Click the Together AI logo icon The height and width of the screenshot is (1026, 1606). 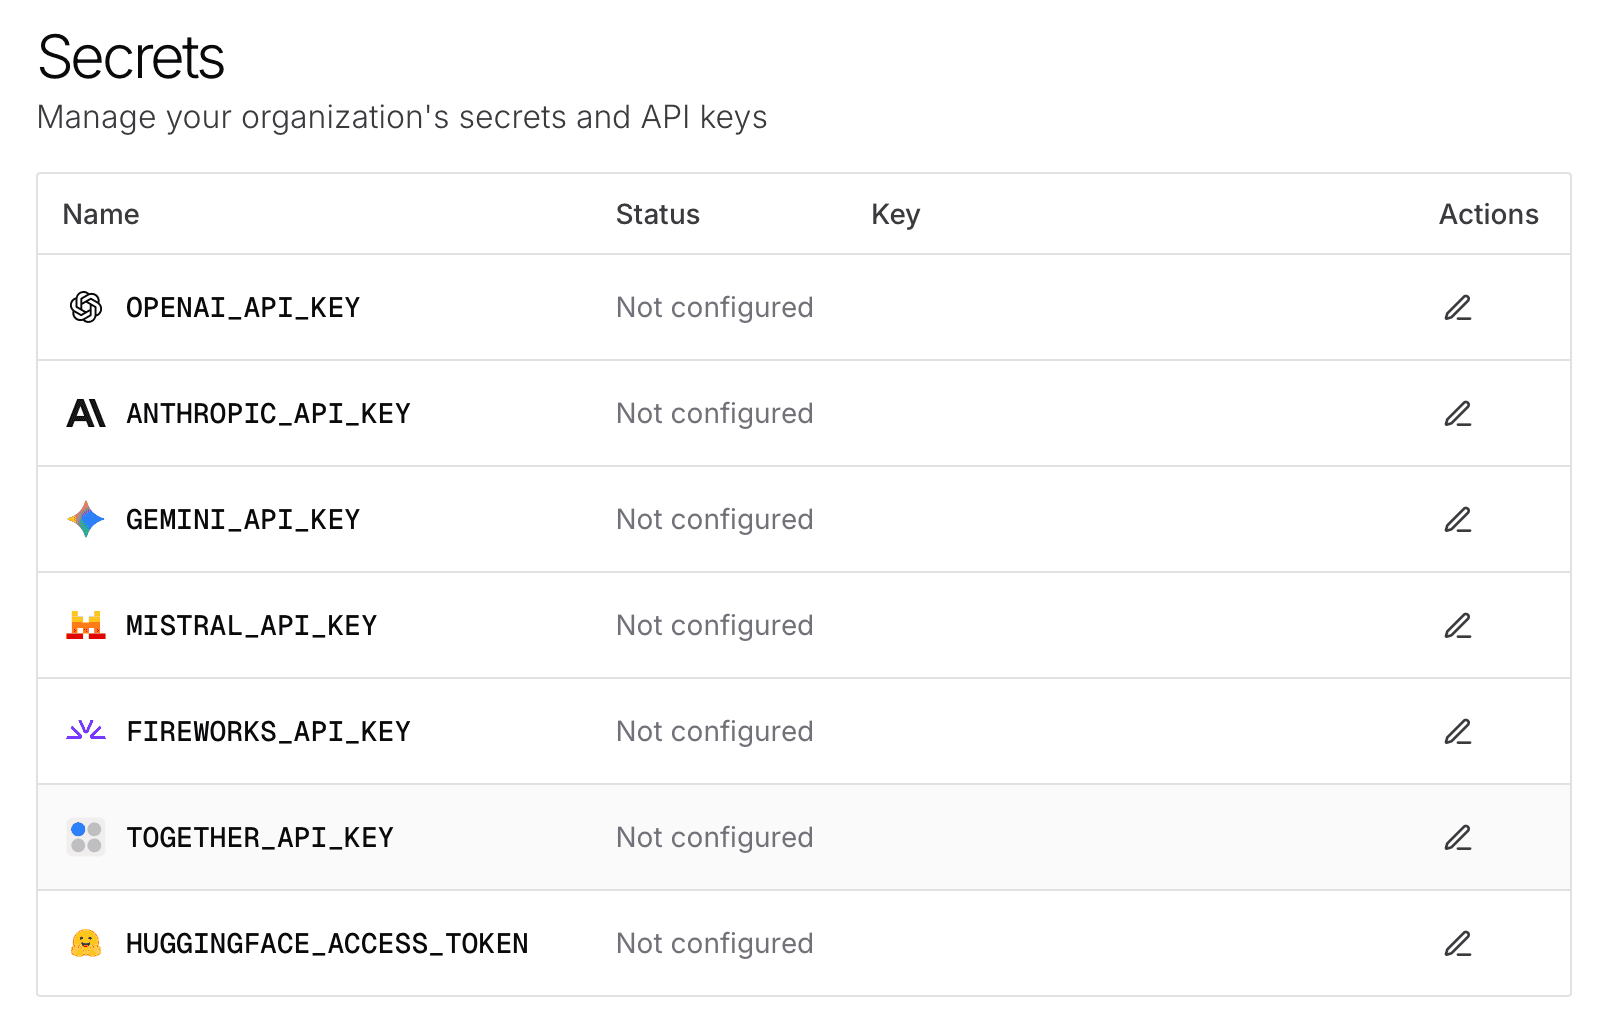pyautogui.click(x=86, y=837)
